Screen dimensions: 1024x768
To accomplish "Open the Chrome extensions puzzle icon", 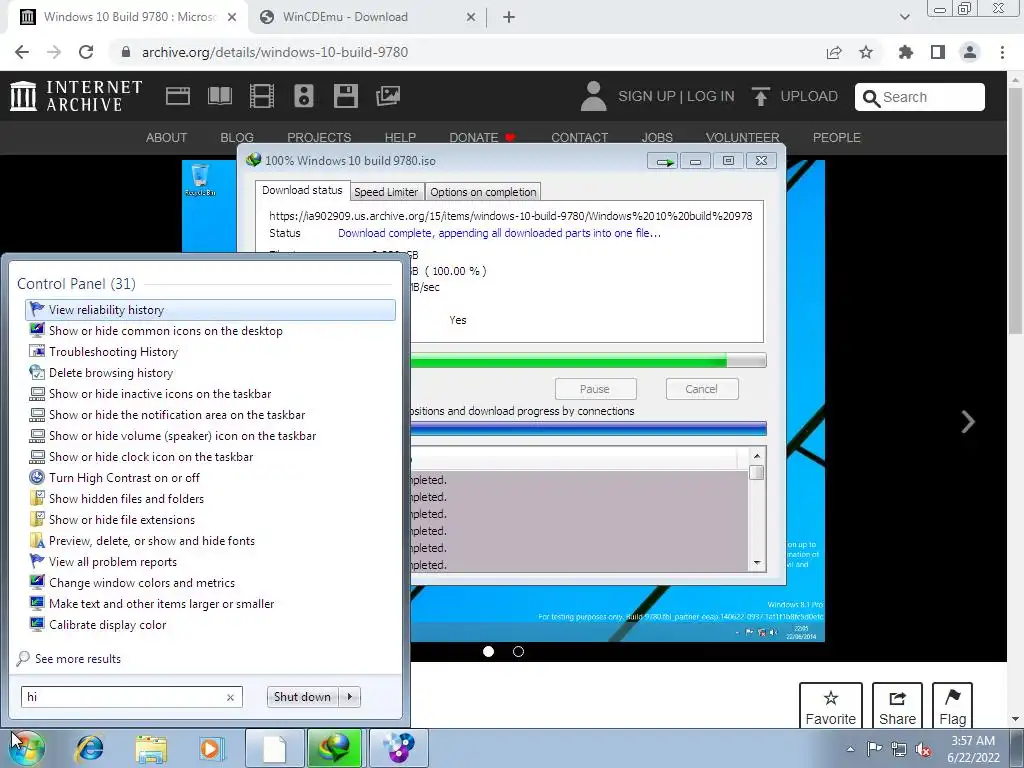I will (x=906, y=52).
